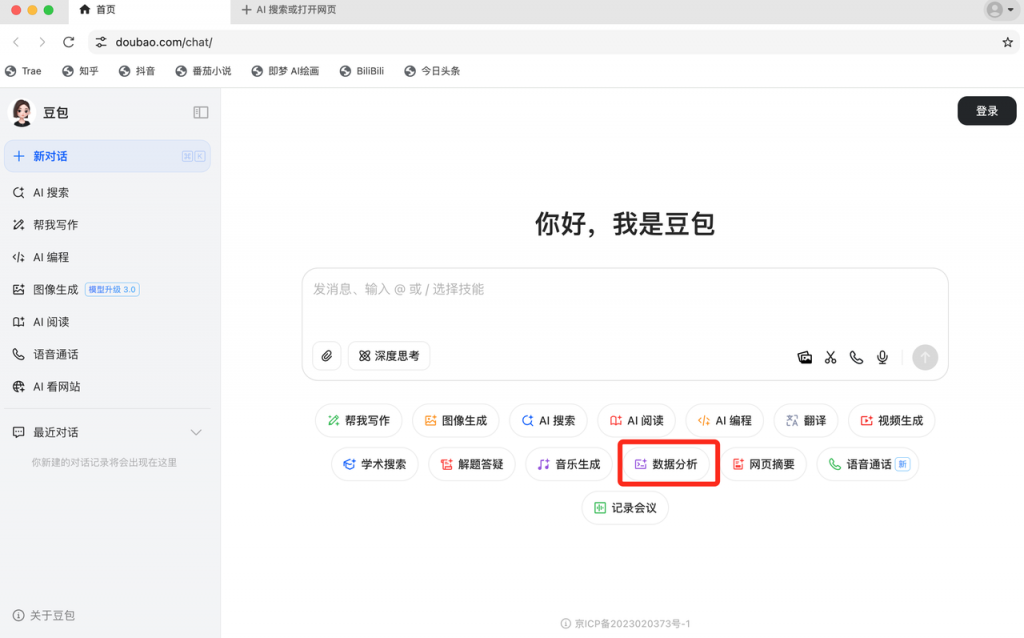The height and width of the screenshot is (638, 1024).
Task: Open new tab AI 搜索或打开网页
Action: coord(289,10)
